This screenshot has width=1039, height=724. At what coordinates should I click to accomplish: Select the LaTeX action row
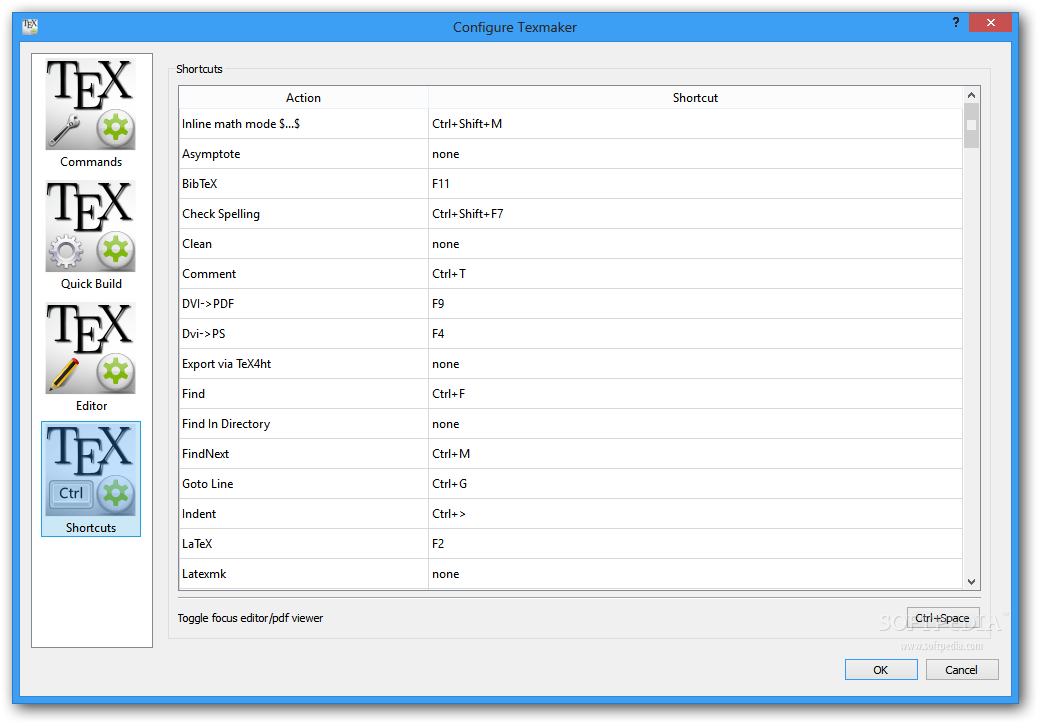click(303, 544)
